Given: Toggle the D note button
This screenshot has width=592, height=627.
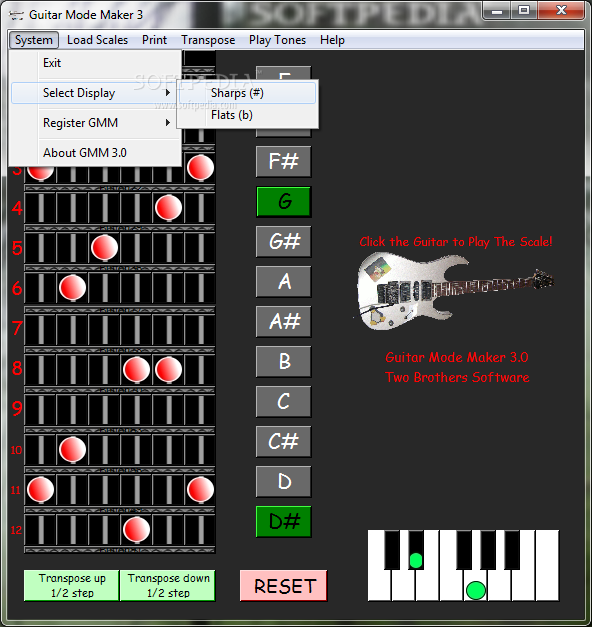Looking at the screenshot, I should tap(284, 481).
